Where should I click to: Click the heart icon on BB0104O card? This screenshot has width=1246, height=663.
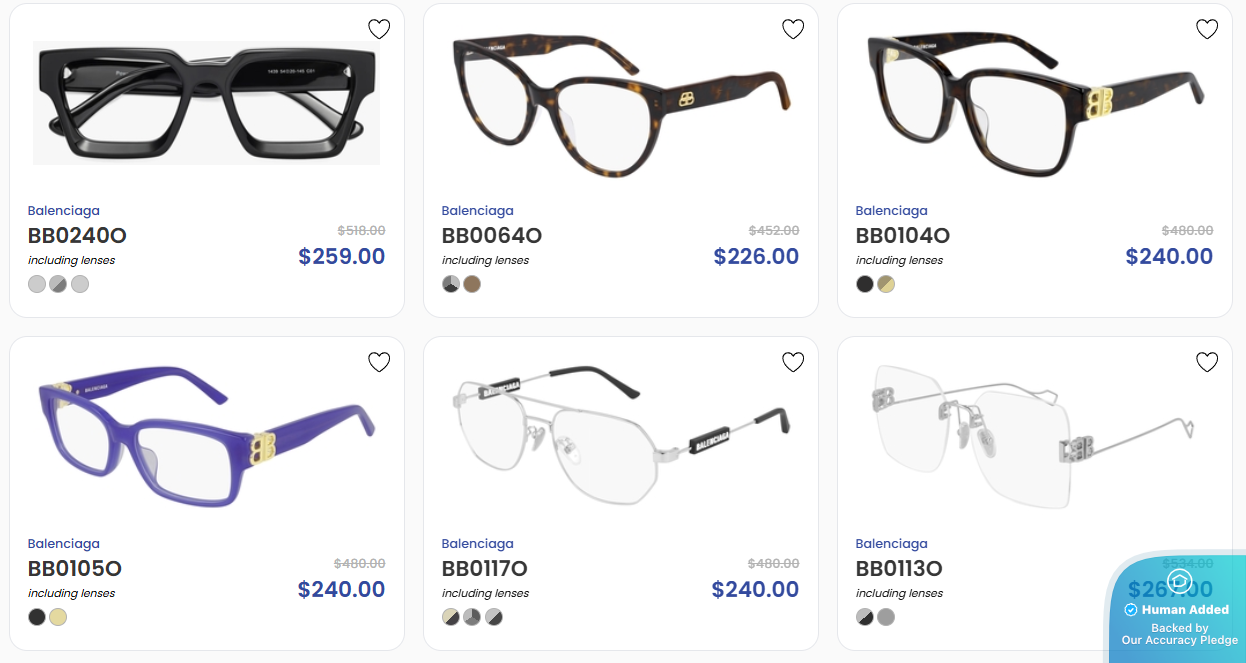[1207, 29]
